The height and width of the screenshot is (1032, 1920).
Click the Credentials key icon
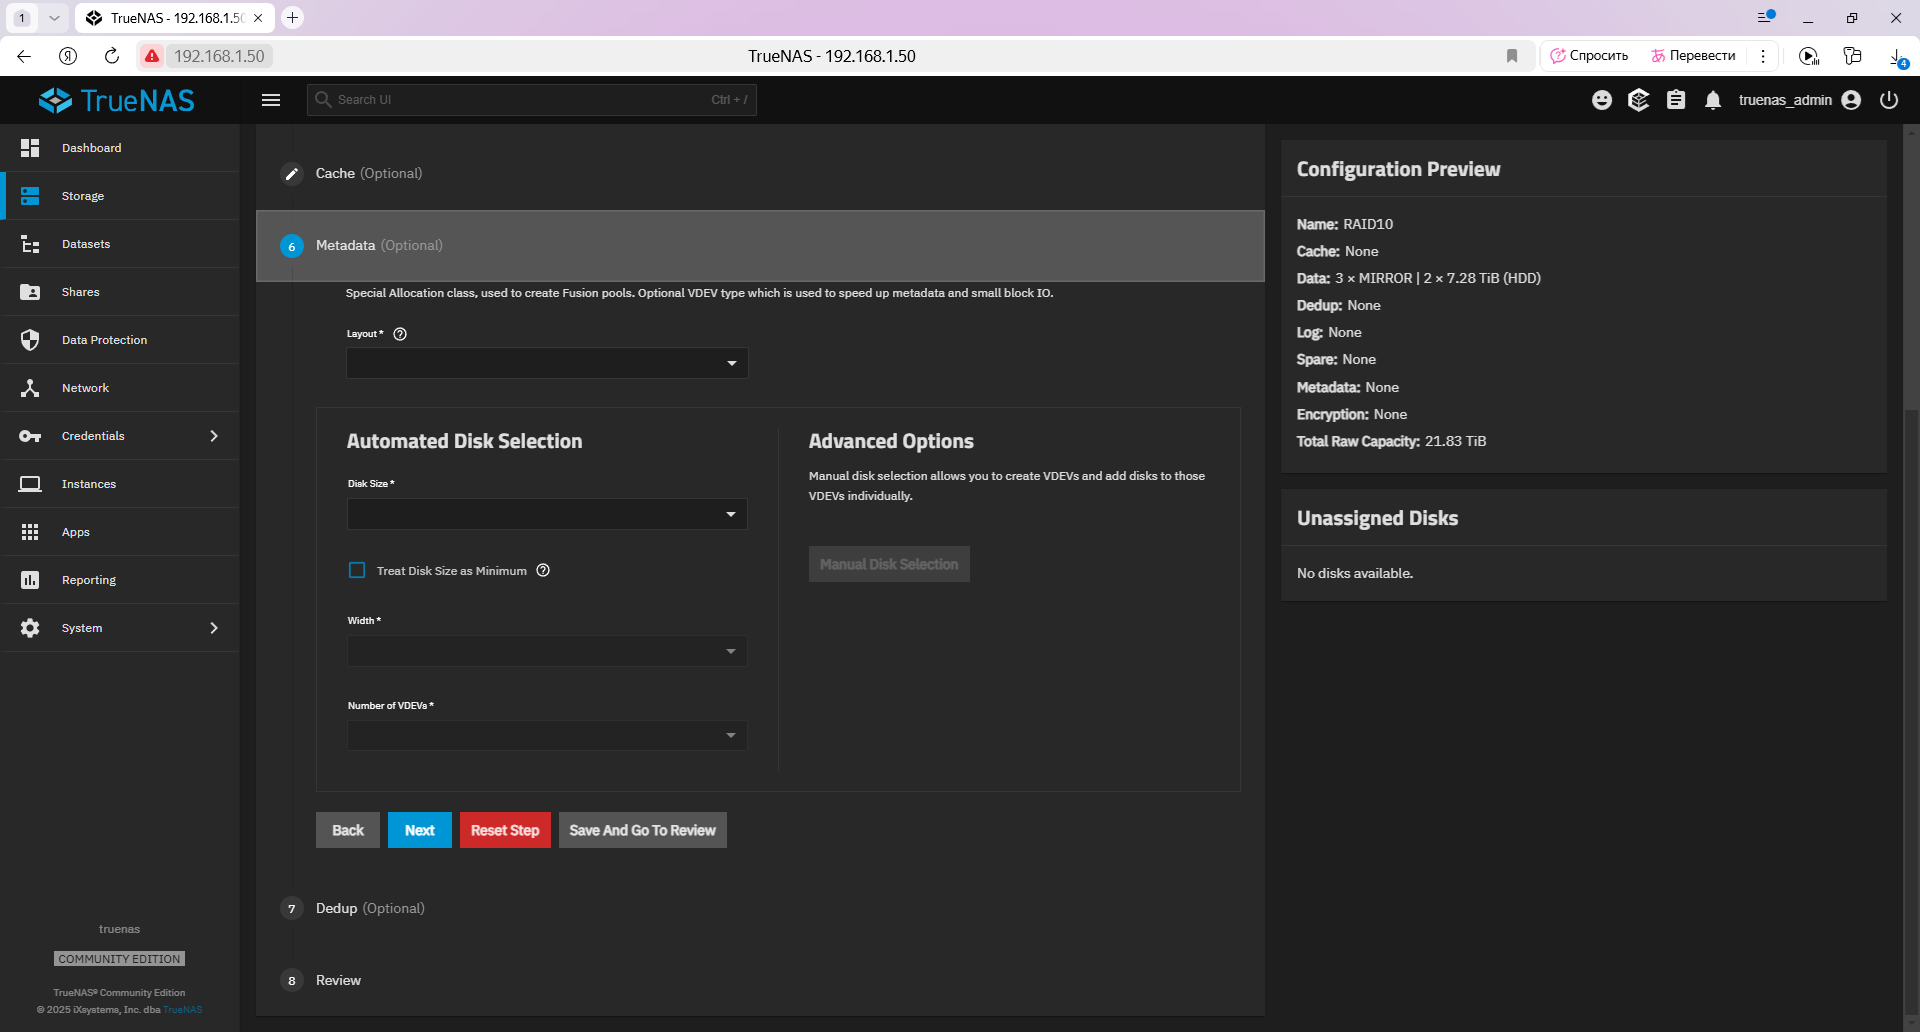(30, 436)
